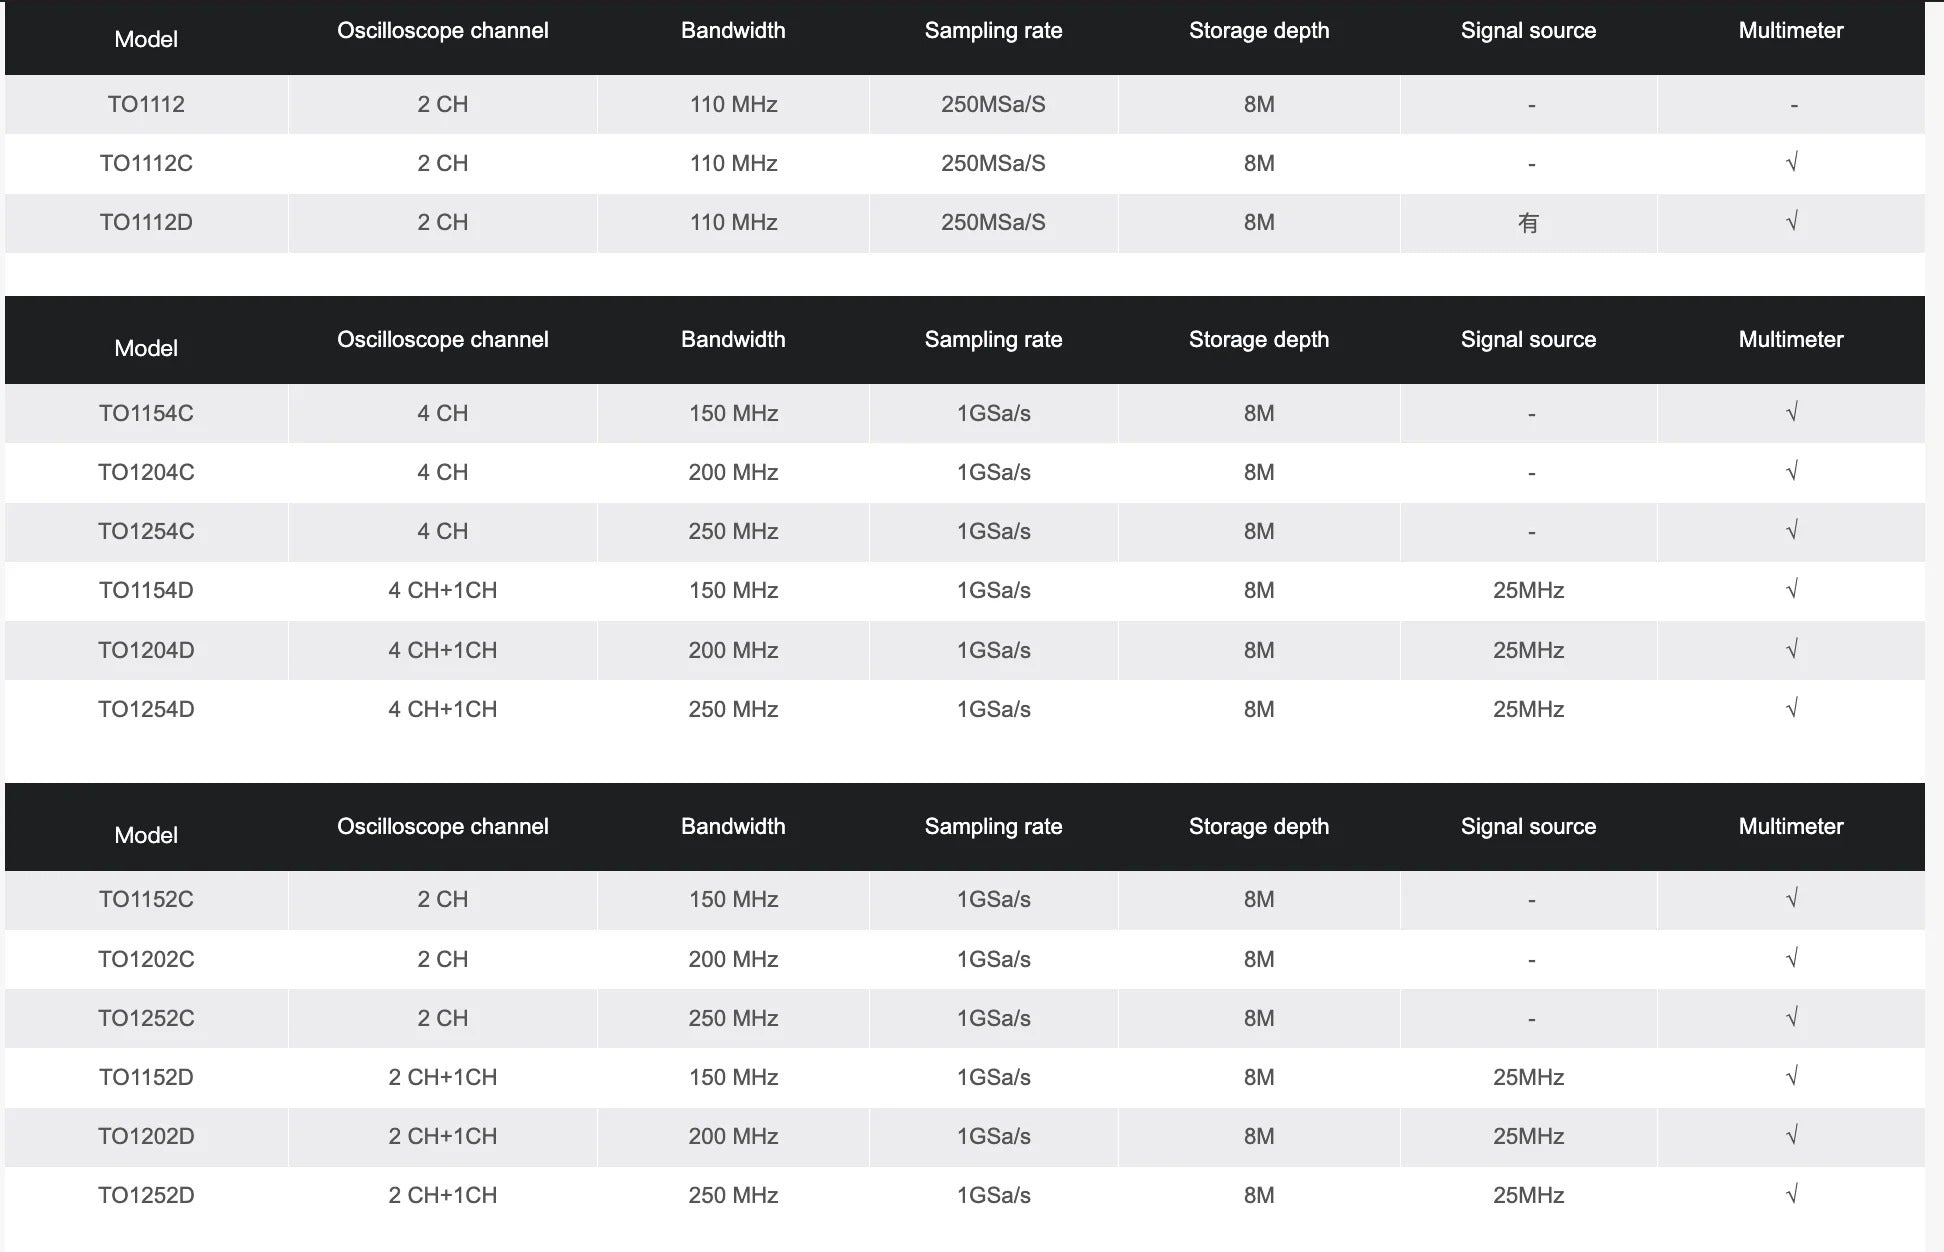Click the TO1202D 2 CH+1CH channel cell
This screenshot has width=1944, height=1252.
(442, 1136)
